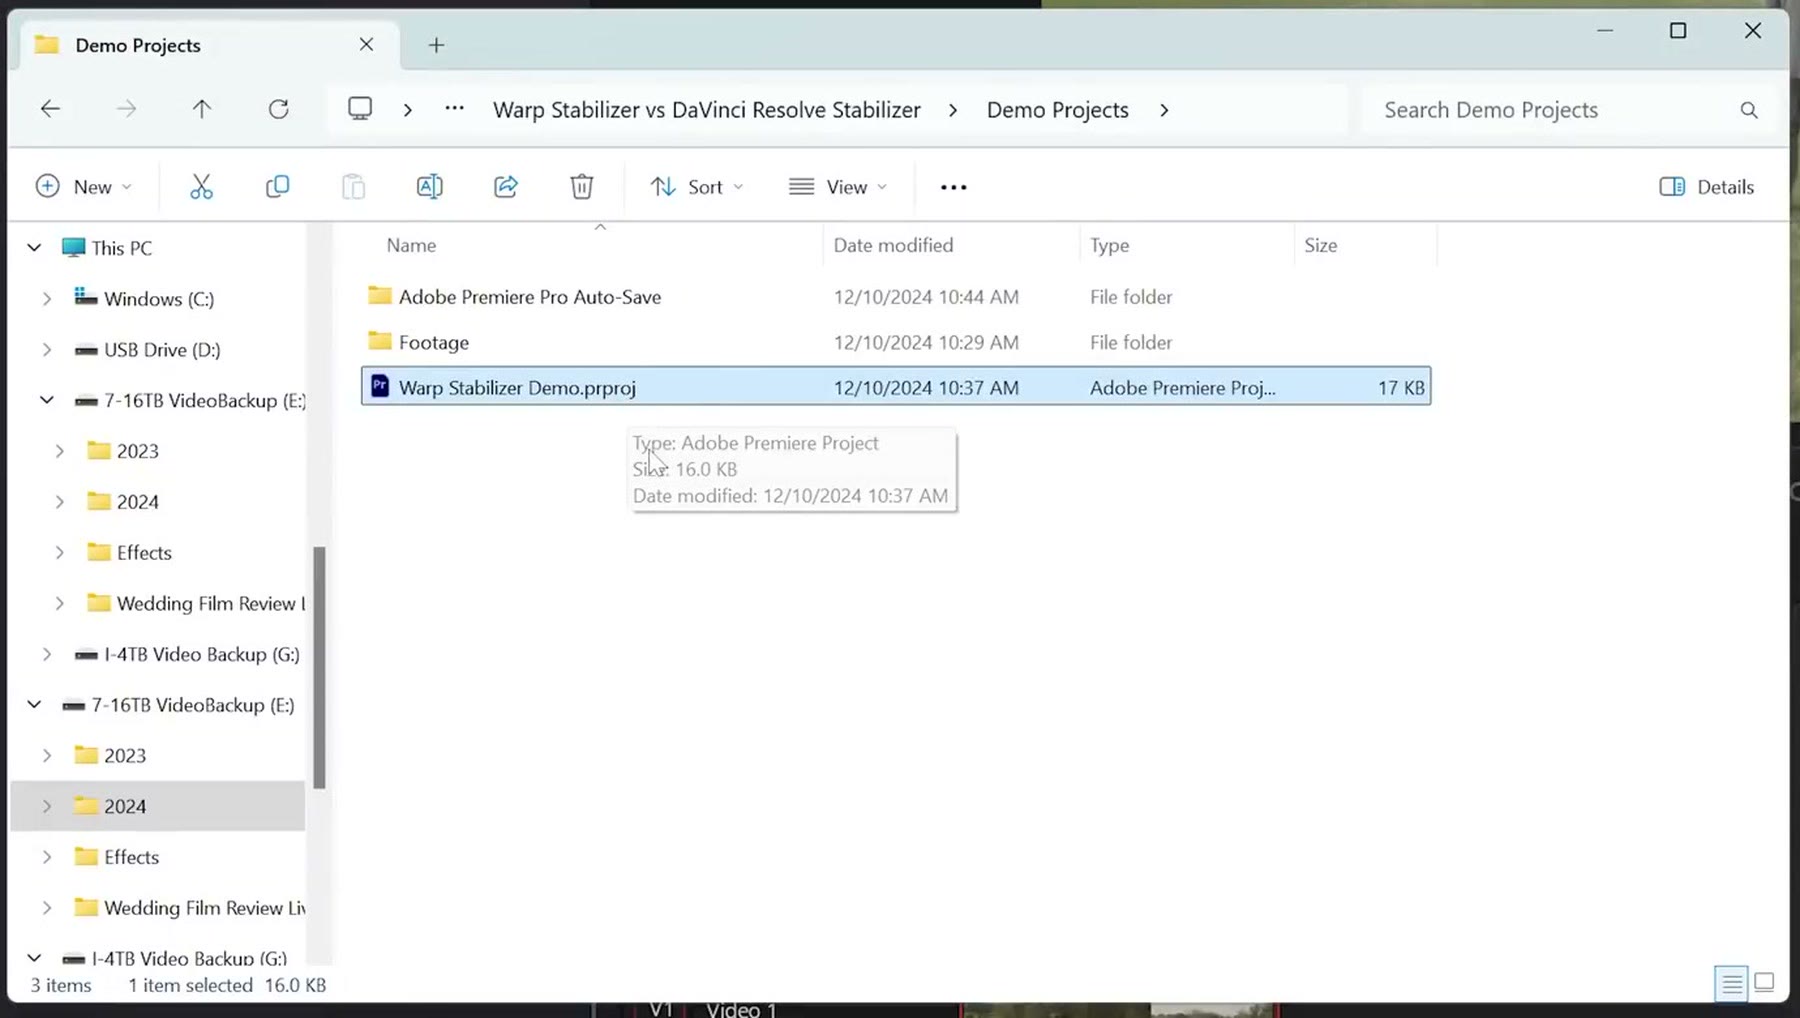Click the Demo Projects breadcrumb
The height and width of the screenshot is (1018, 1800).
click(x=1057, y=110)
